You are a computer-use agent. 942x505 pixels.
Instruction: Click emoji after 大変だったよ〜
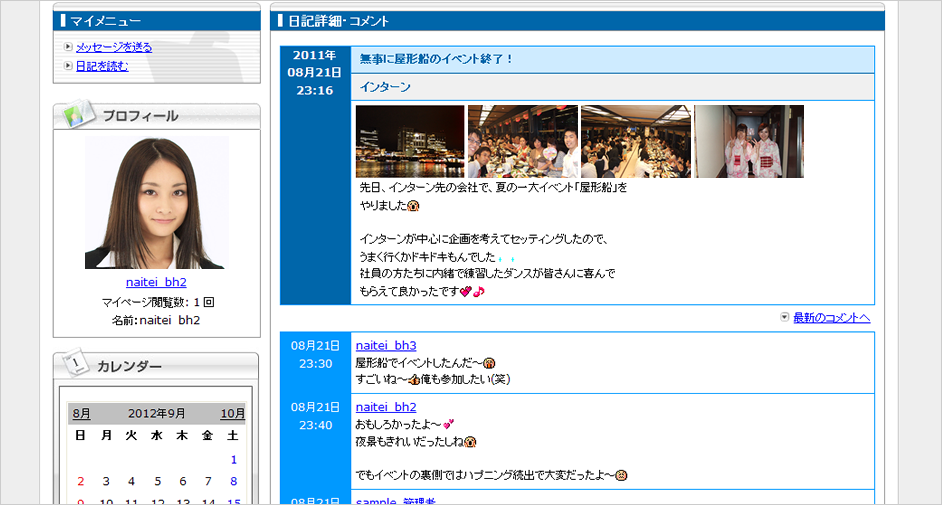[621, 476]
